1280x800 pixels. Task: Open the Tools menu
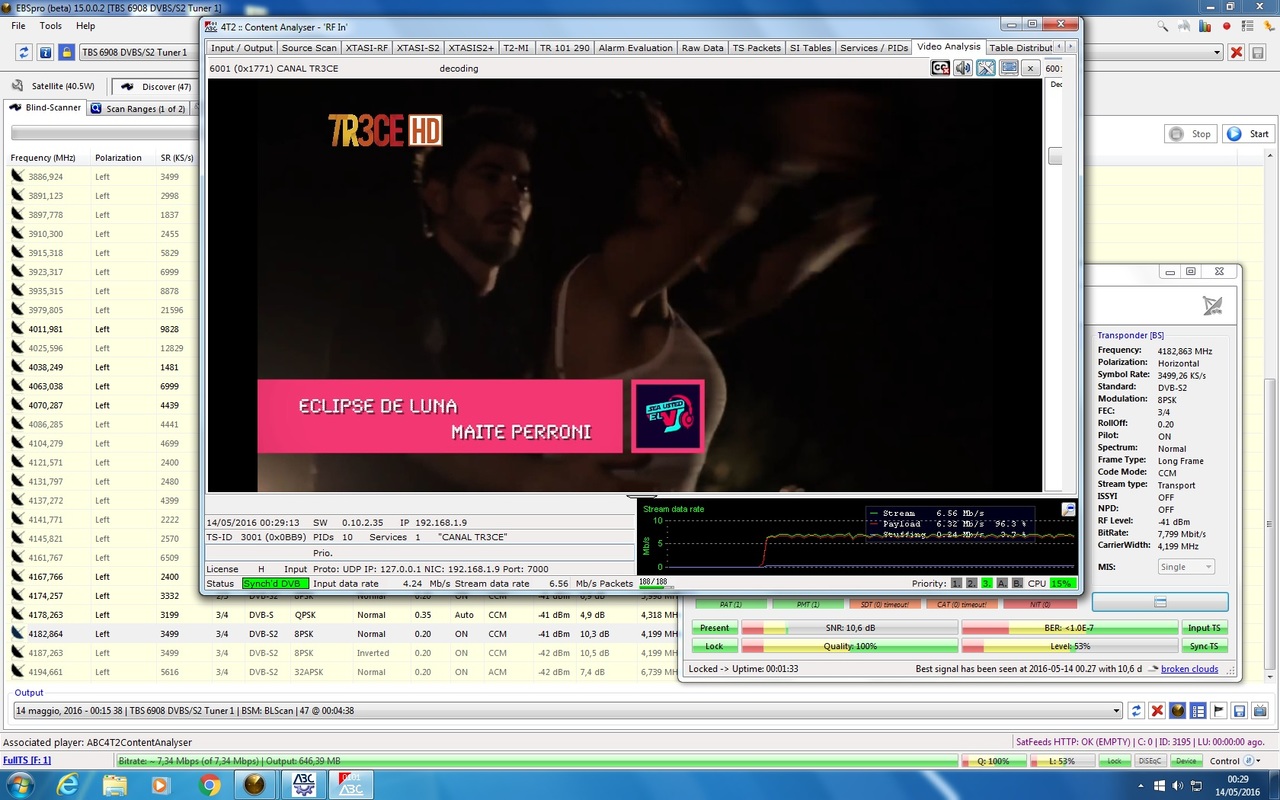[x=50, y=26]
